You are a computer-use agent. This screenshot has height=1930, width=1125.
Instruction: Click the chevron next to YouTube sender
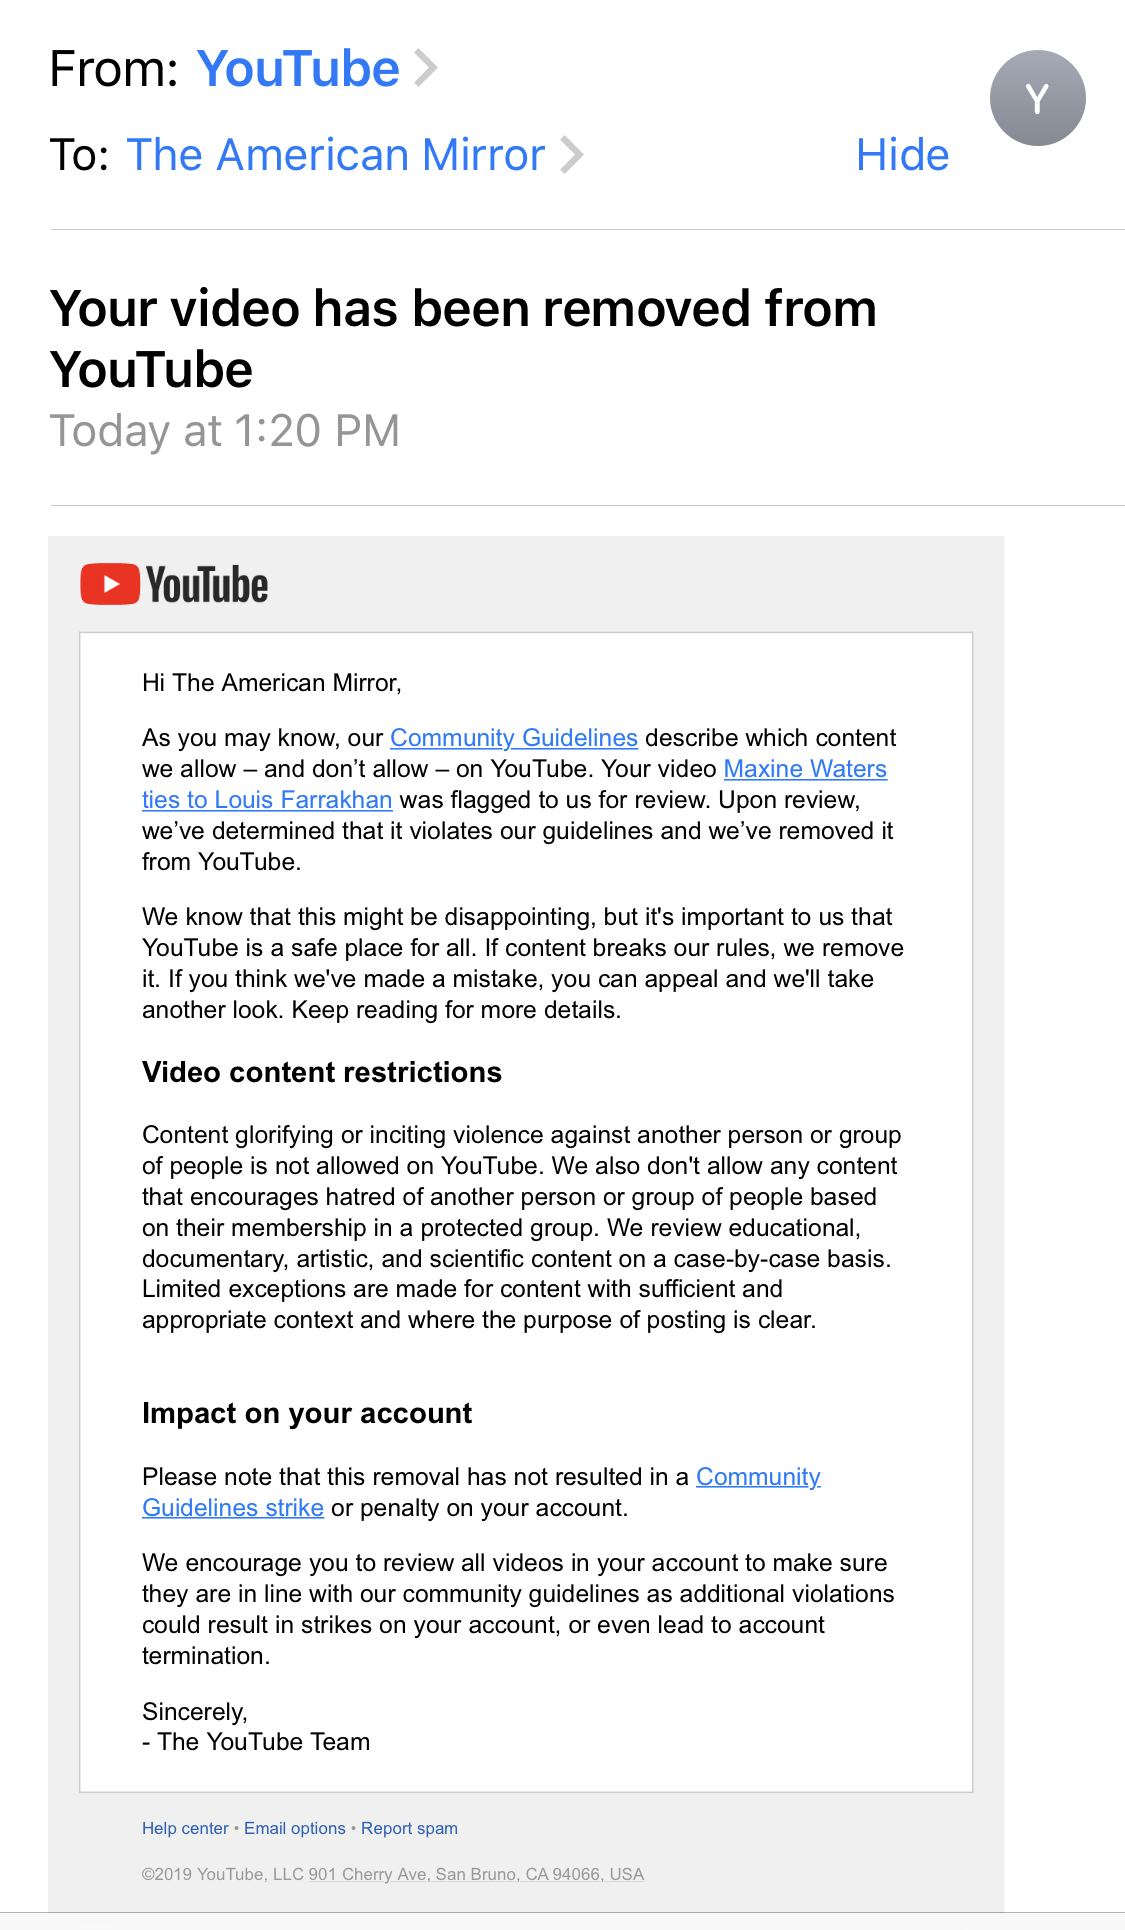pos(426,68)
